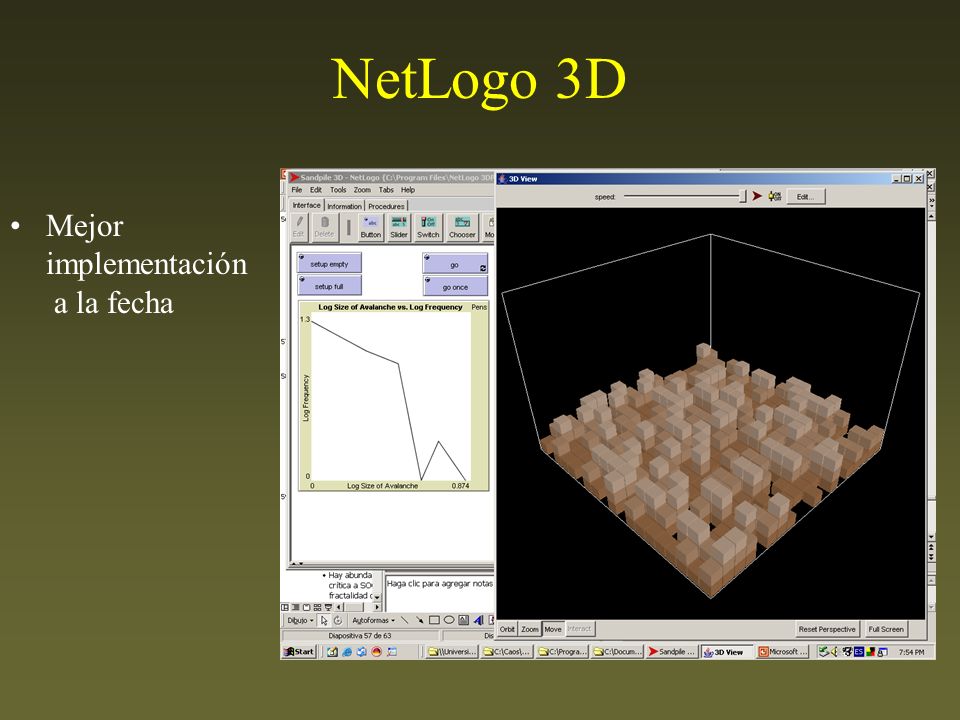Viewport: 960px width, 720px height.
Task: Switch to Microsoft PowerPoint taskbar button
Action: (x=782, y=652)
